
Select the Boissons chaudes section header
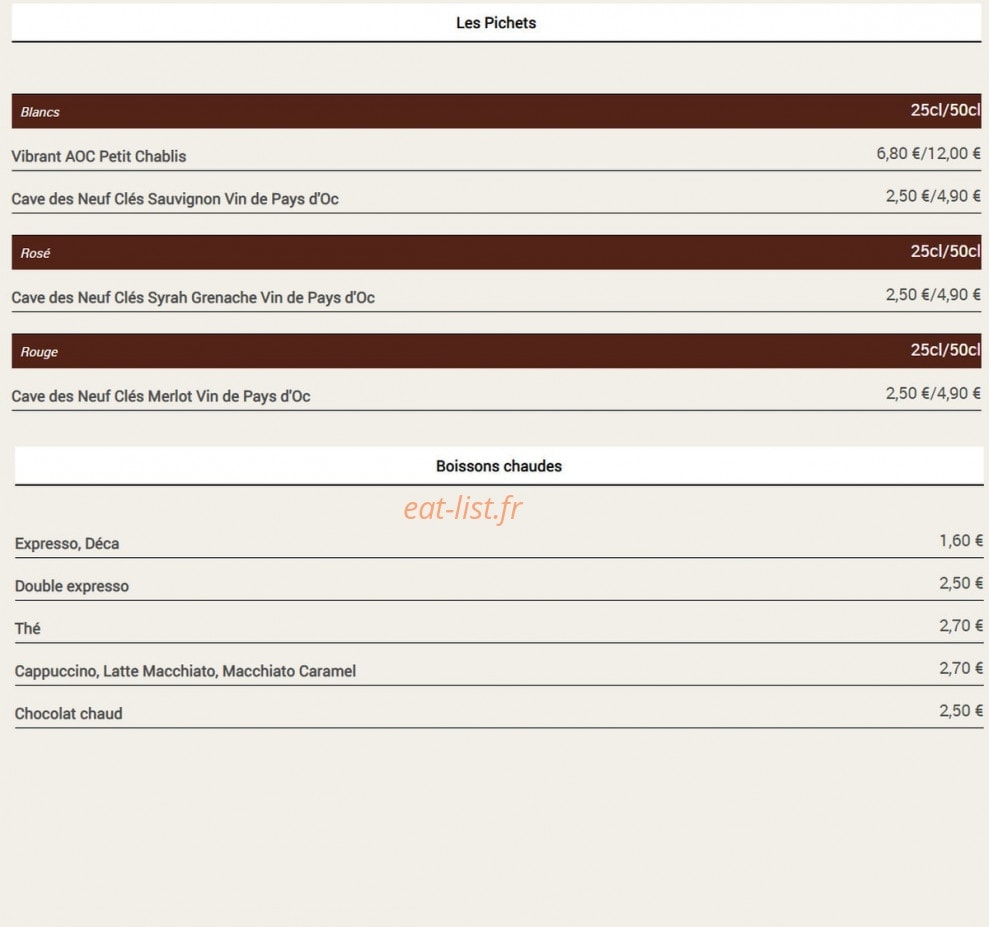pos(498,466)
